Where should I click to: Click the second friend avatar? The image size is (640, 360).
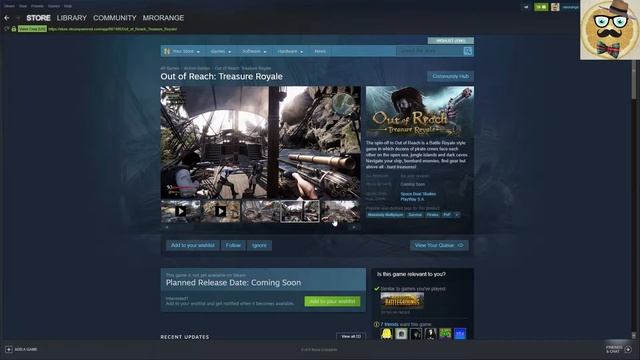pyautogui.click(x=401, y=334)
